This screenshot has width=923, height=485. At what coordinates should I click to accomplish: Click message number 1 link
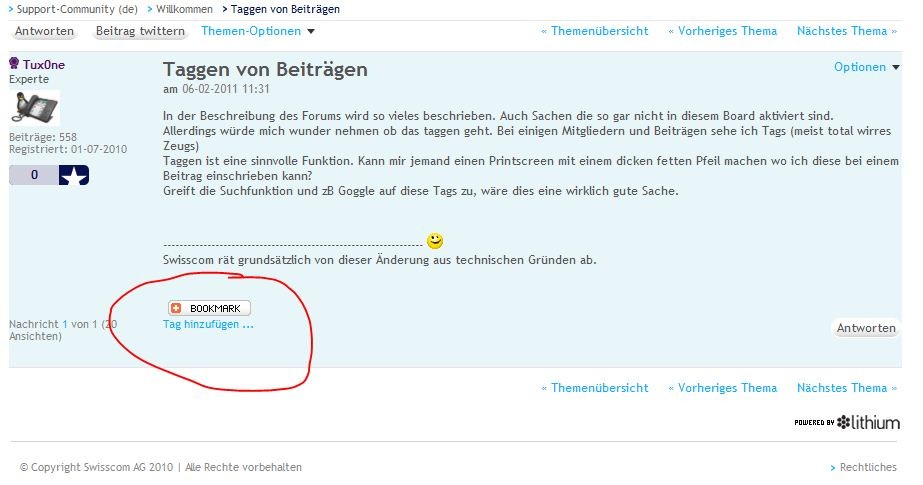65,324
